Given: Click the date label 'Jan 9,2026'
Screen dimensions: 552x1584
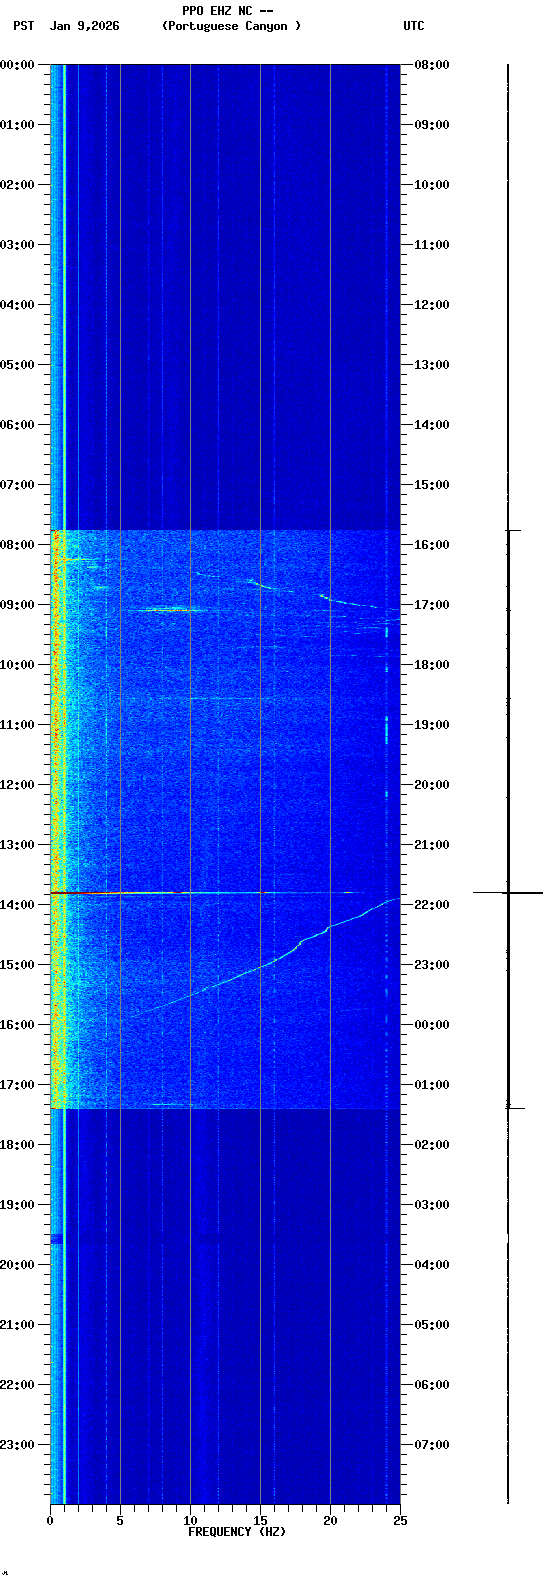Looking at the screenshot, I should 84,26.
